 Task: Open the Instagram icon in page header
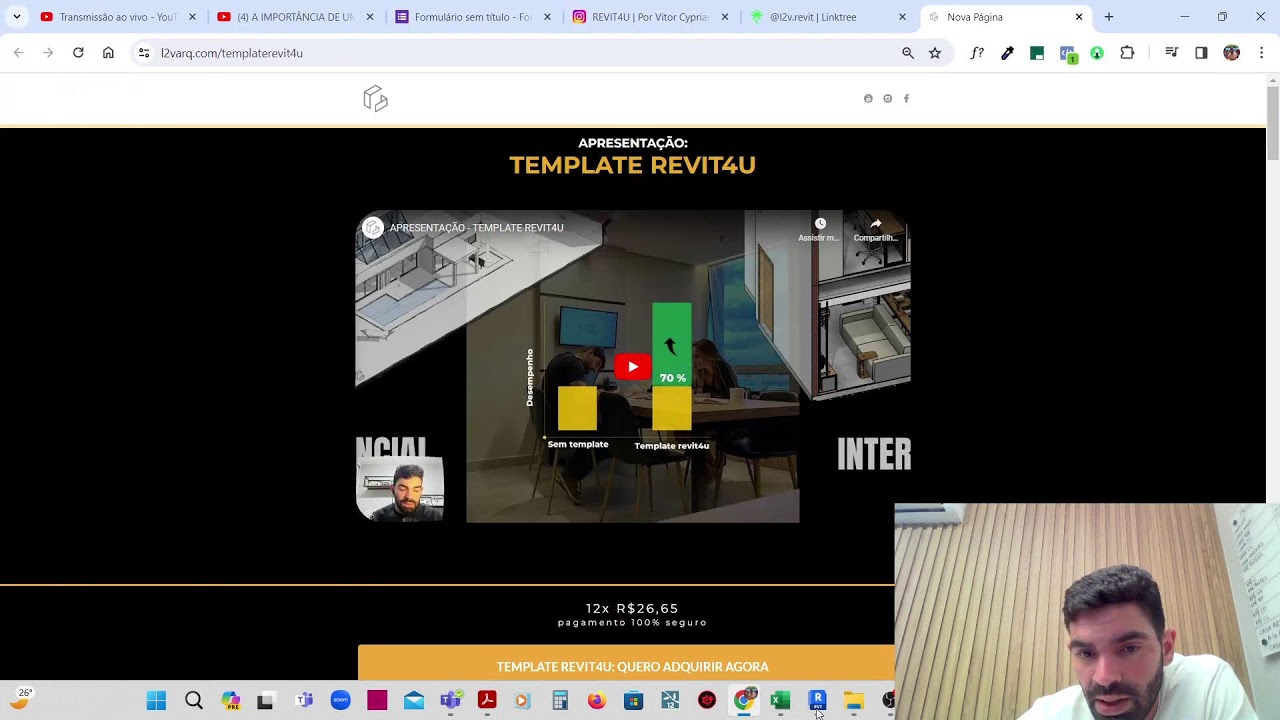pos(887,99)
